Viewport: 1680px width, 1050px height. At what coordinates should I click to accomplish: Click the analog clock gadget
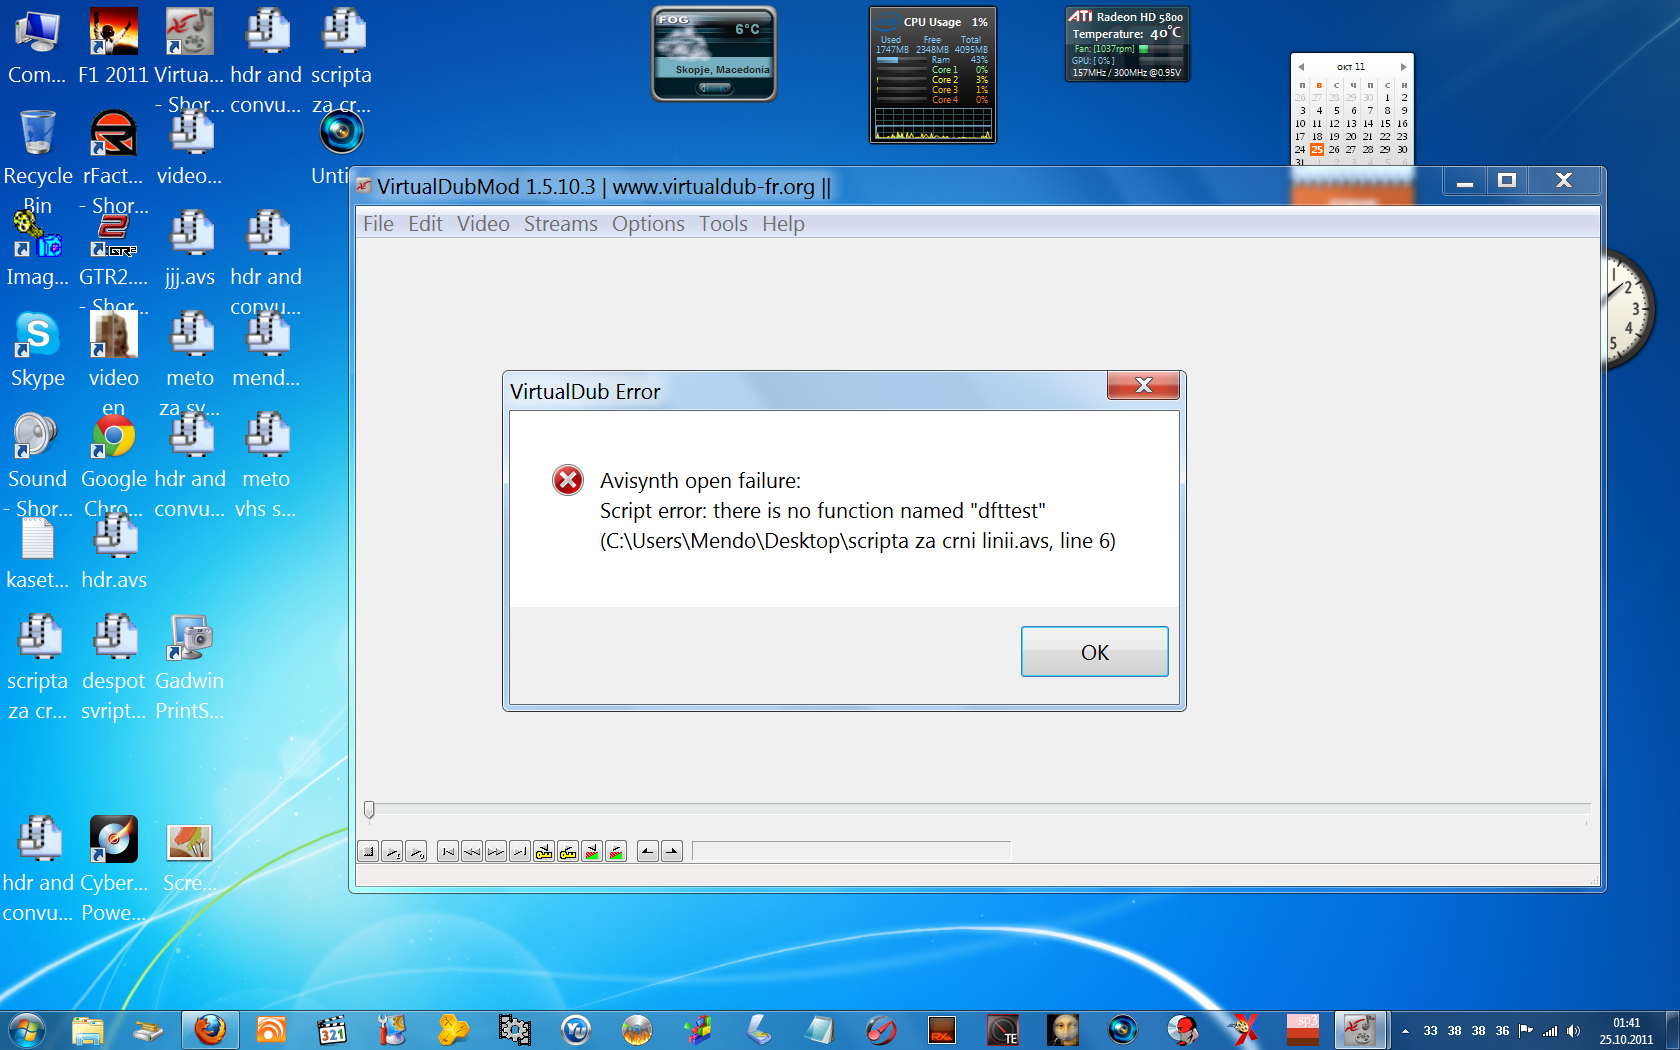[x=1630, y=310]
